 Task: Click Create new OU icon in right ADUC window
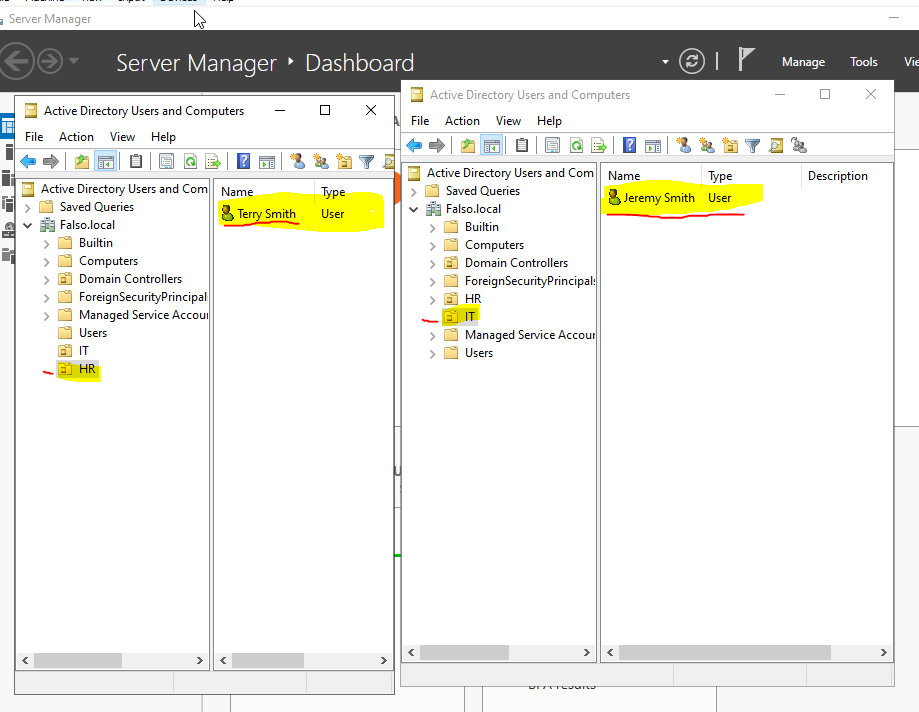click(730, 145)
